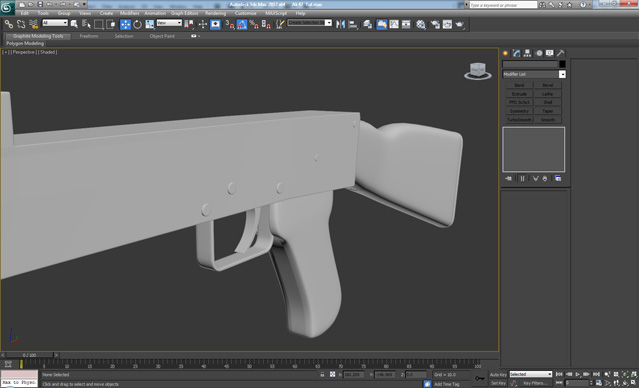Open the Rendered Frame Window icon
Image resolution: width=639 pixels, height=388 pixels.
pyautogui.click(x=447, y=24)
